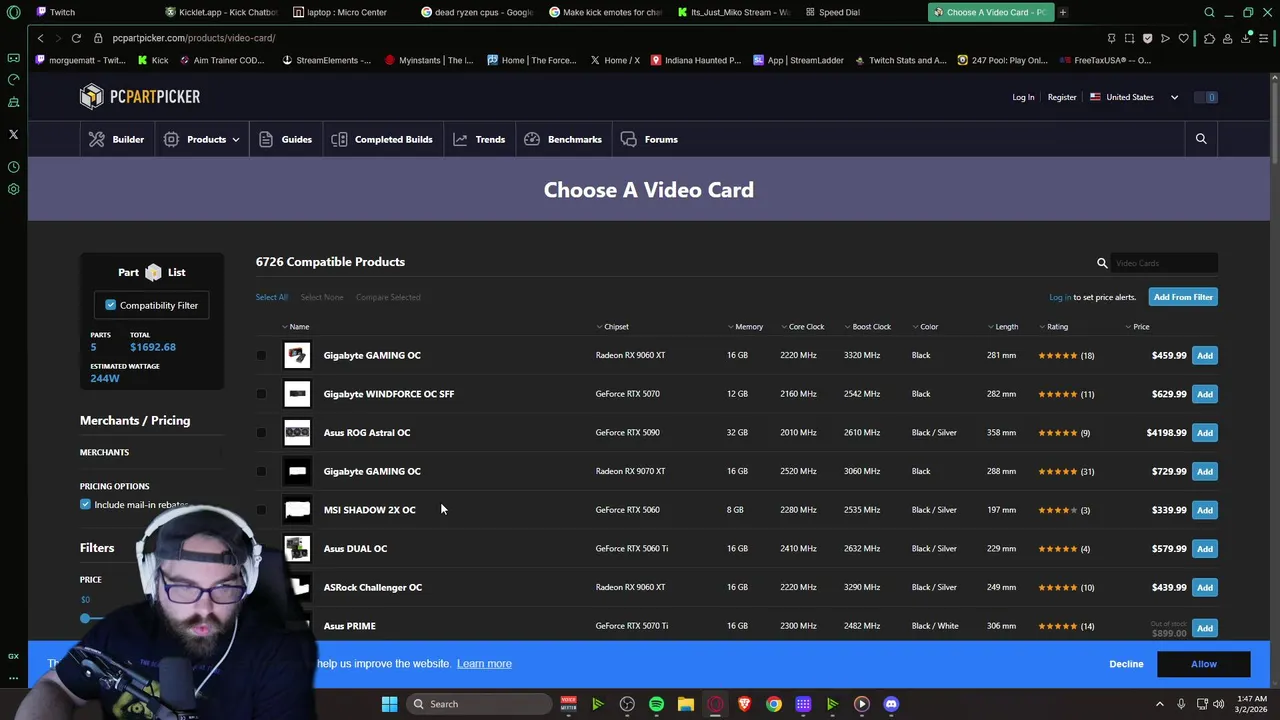Screen dimensions: 1280x720
Task: Toggle the Compatibility Filter checkbox
Action: point(110,305)
